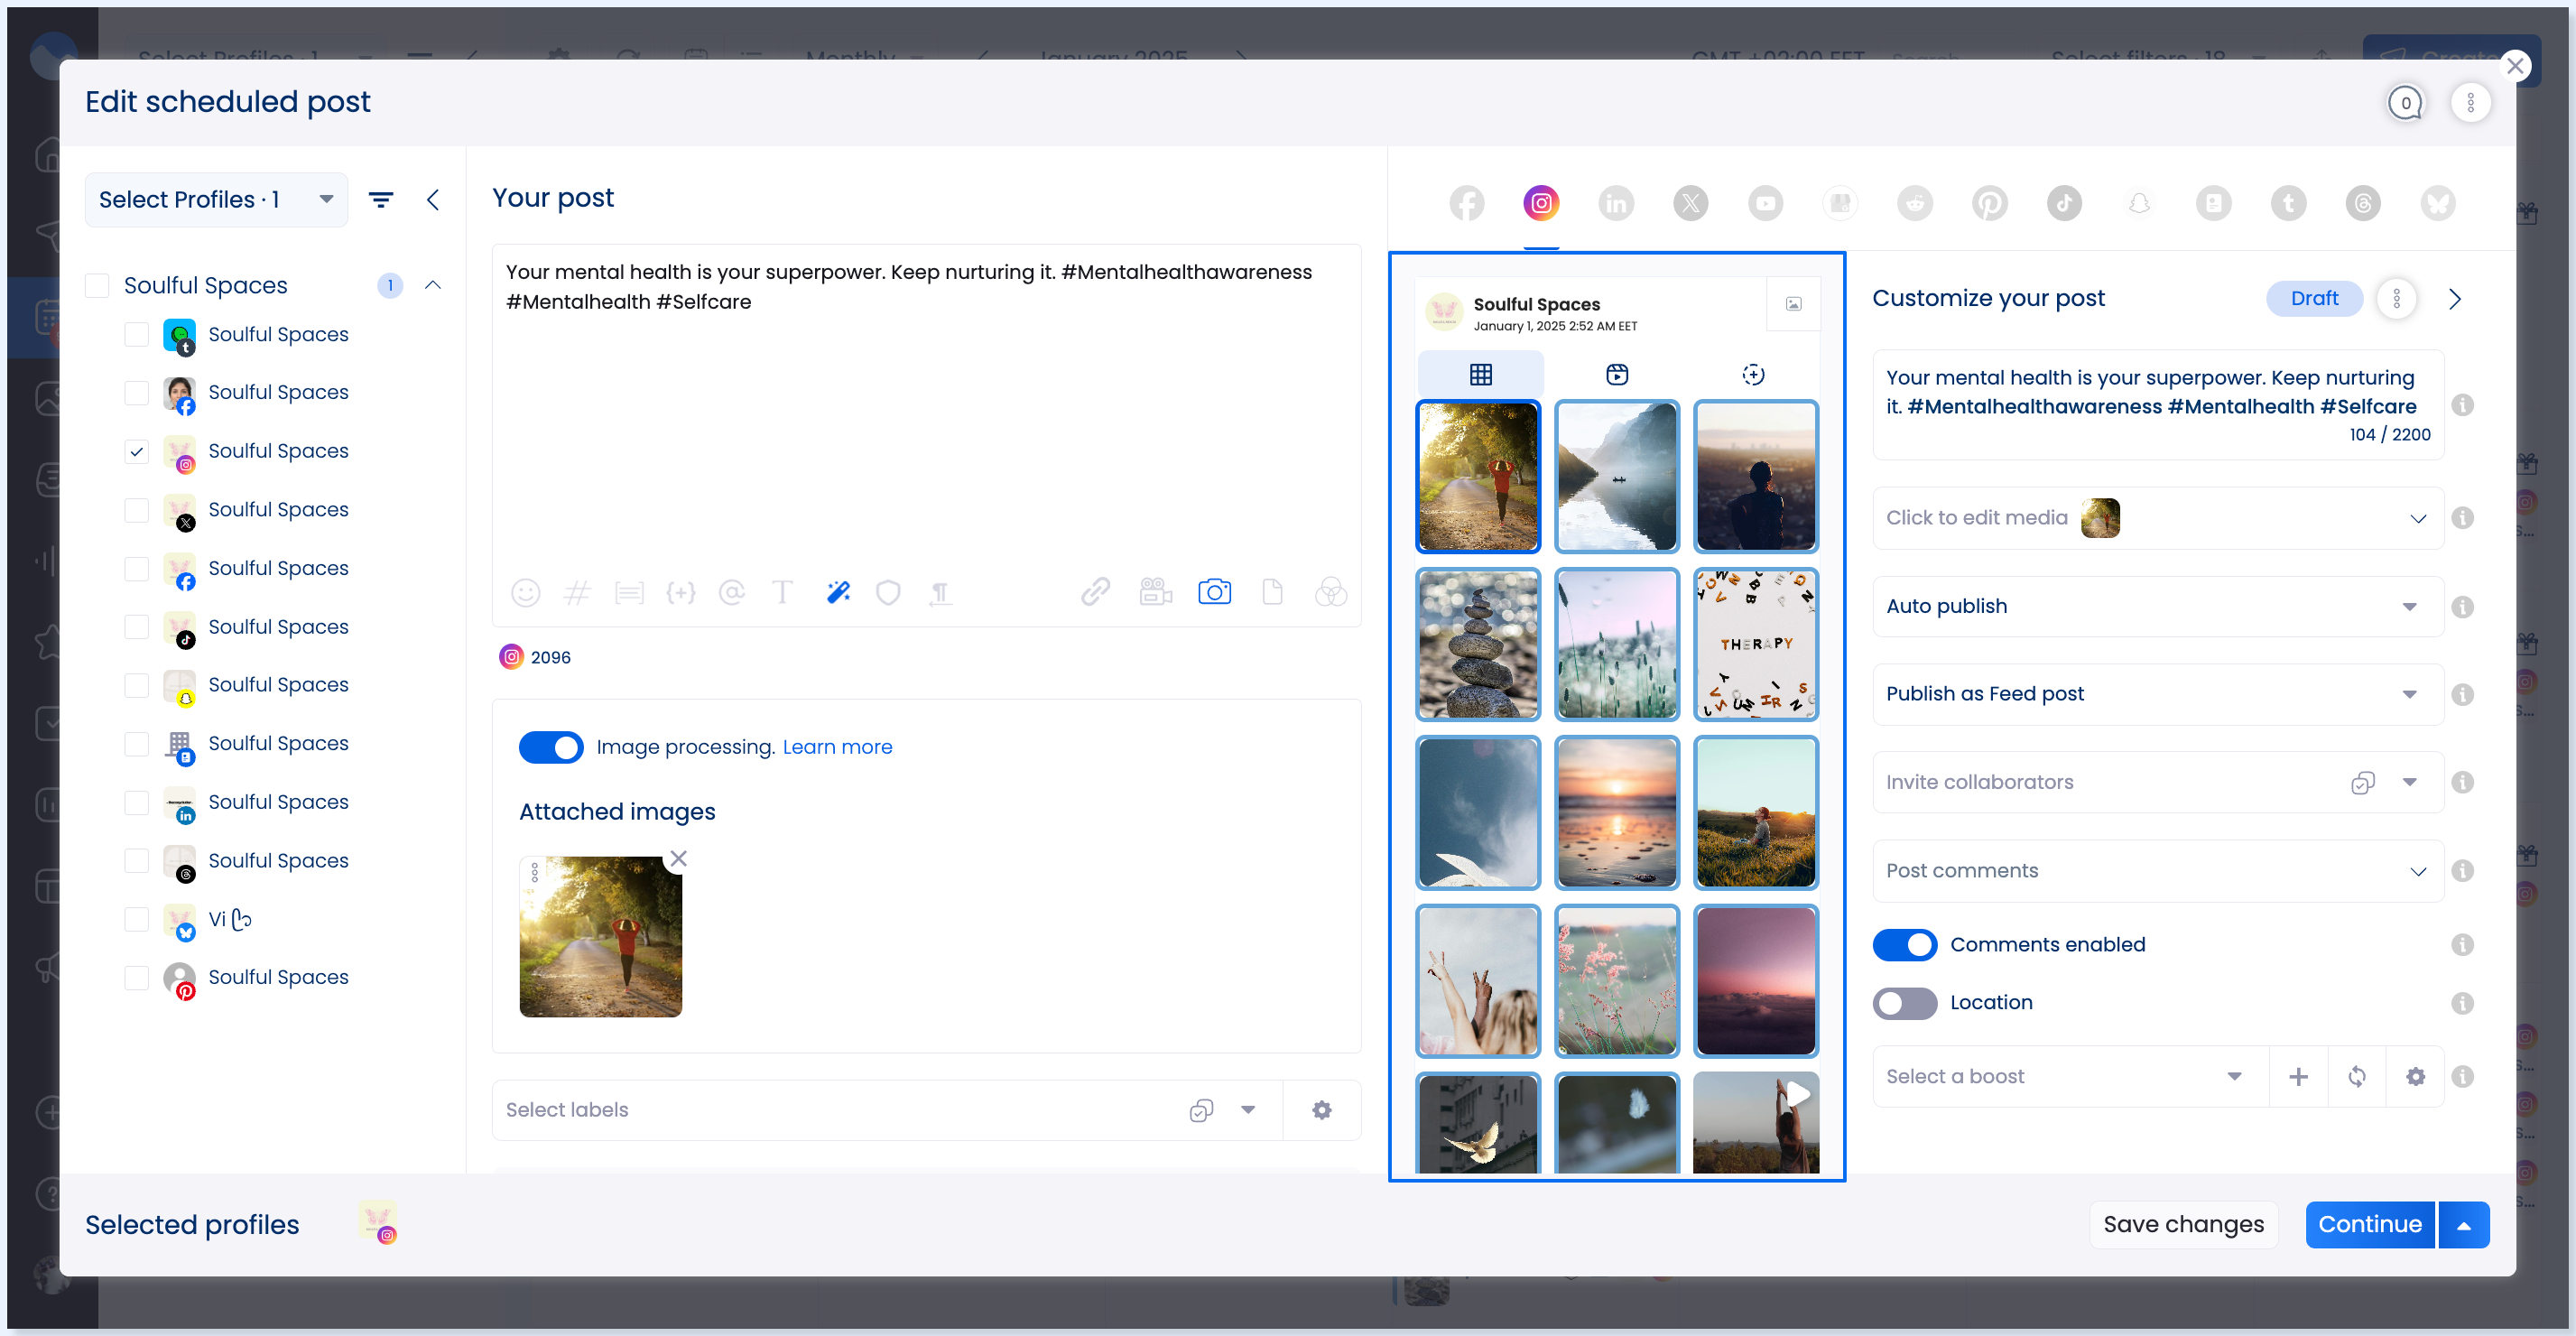
Task: Open the Auto publish dropdown
Action: tap(2158, 606)
